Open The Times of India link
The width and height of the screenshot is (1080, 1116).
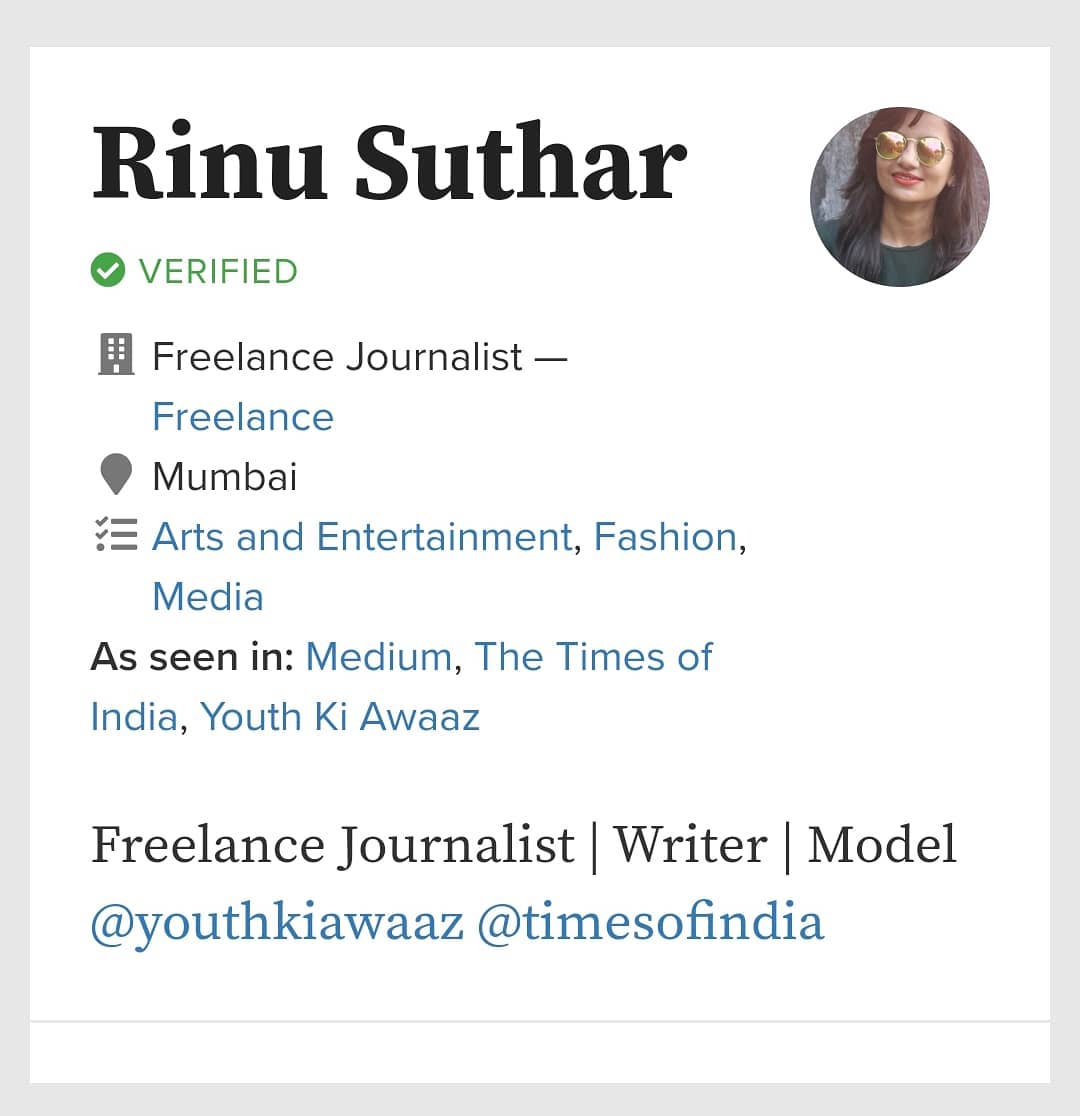pyautogui.click(x=592, y=657)
